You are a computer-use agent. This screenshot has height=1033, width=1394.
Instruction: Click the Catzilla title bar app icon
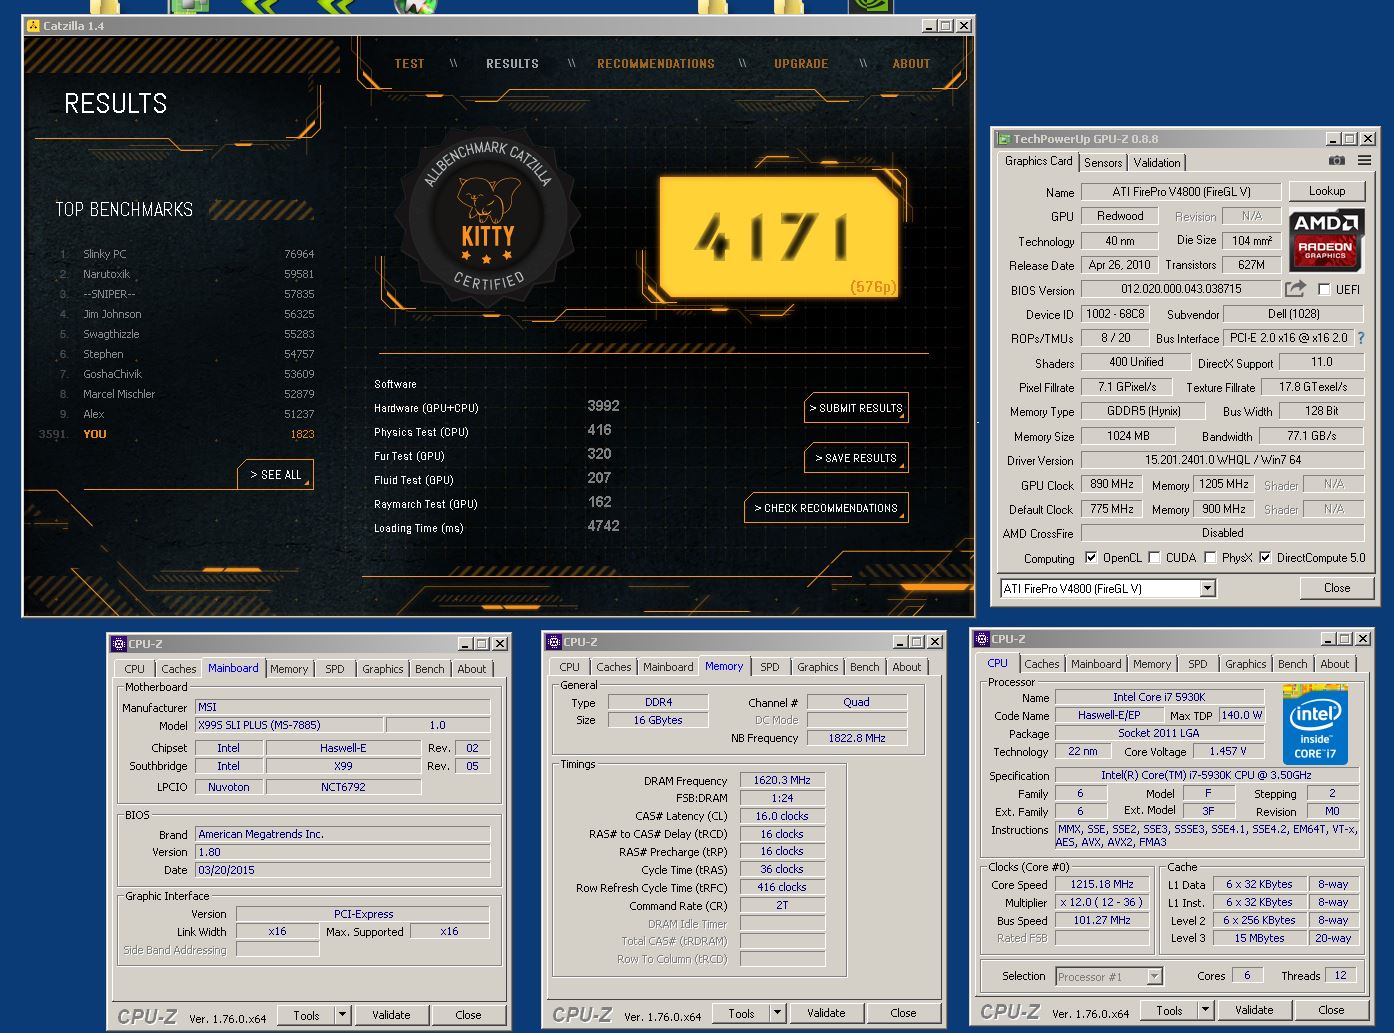point(33,26)
